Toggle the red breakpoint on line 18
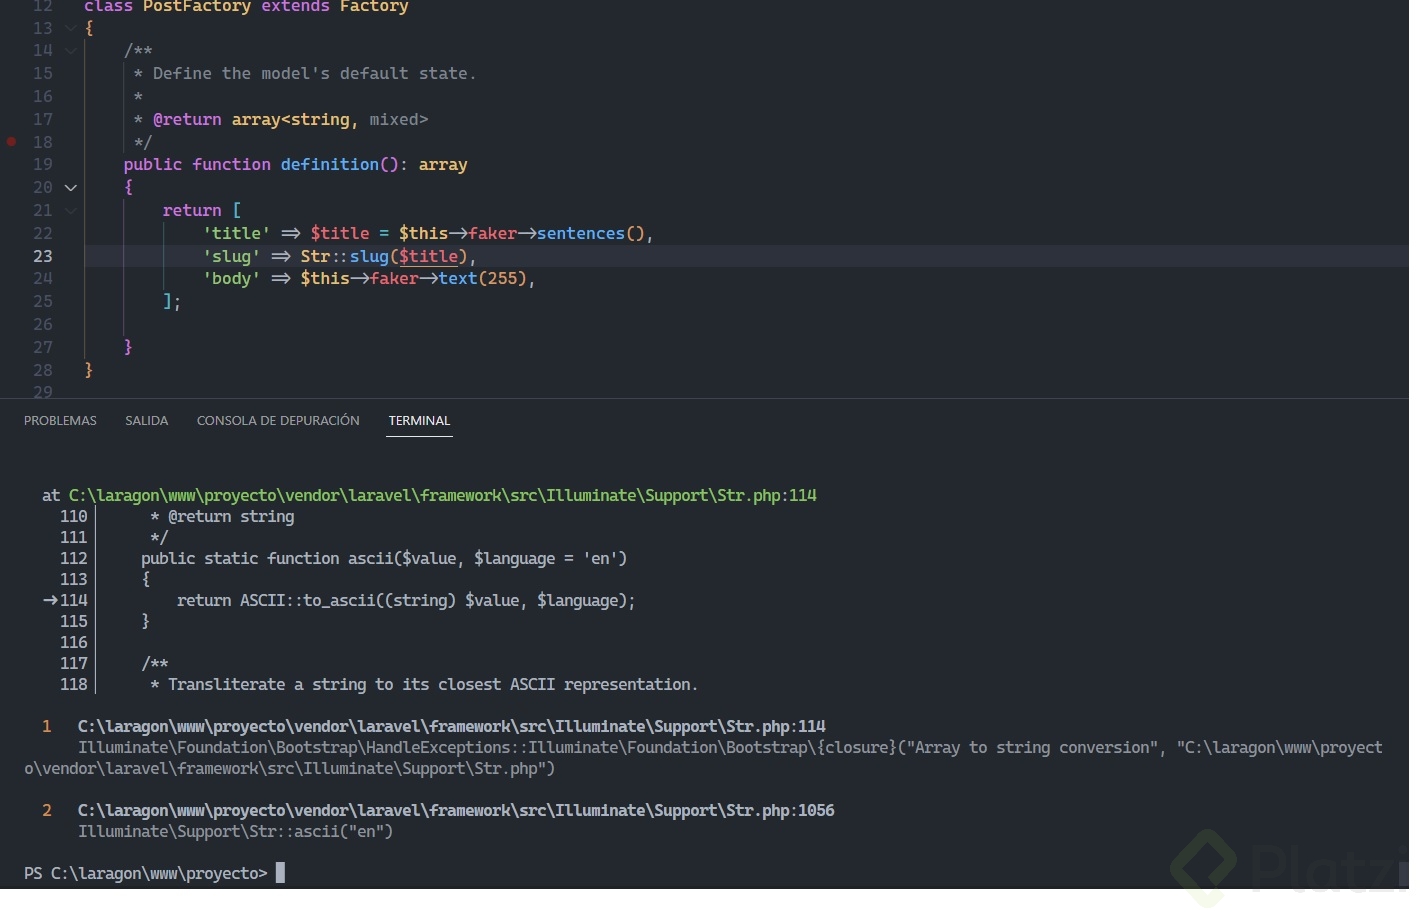The height and width of the screenshot is (918, 1422). click(11, 142)
